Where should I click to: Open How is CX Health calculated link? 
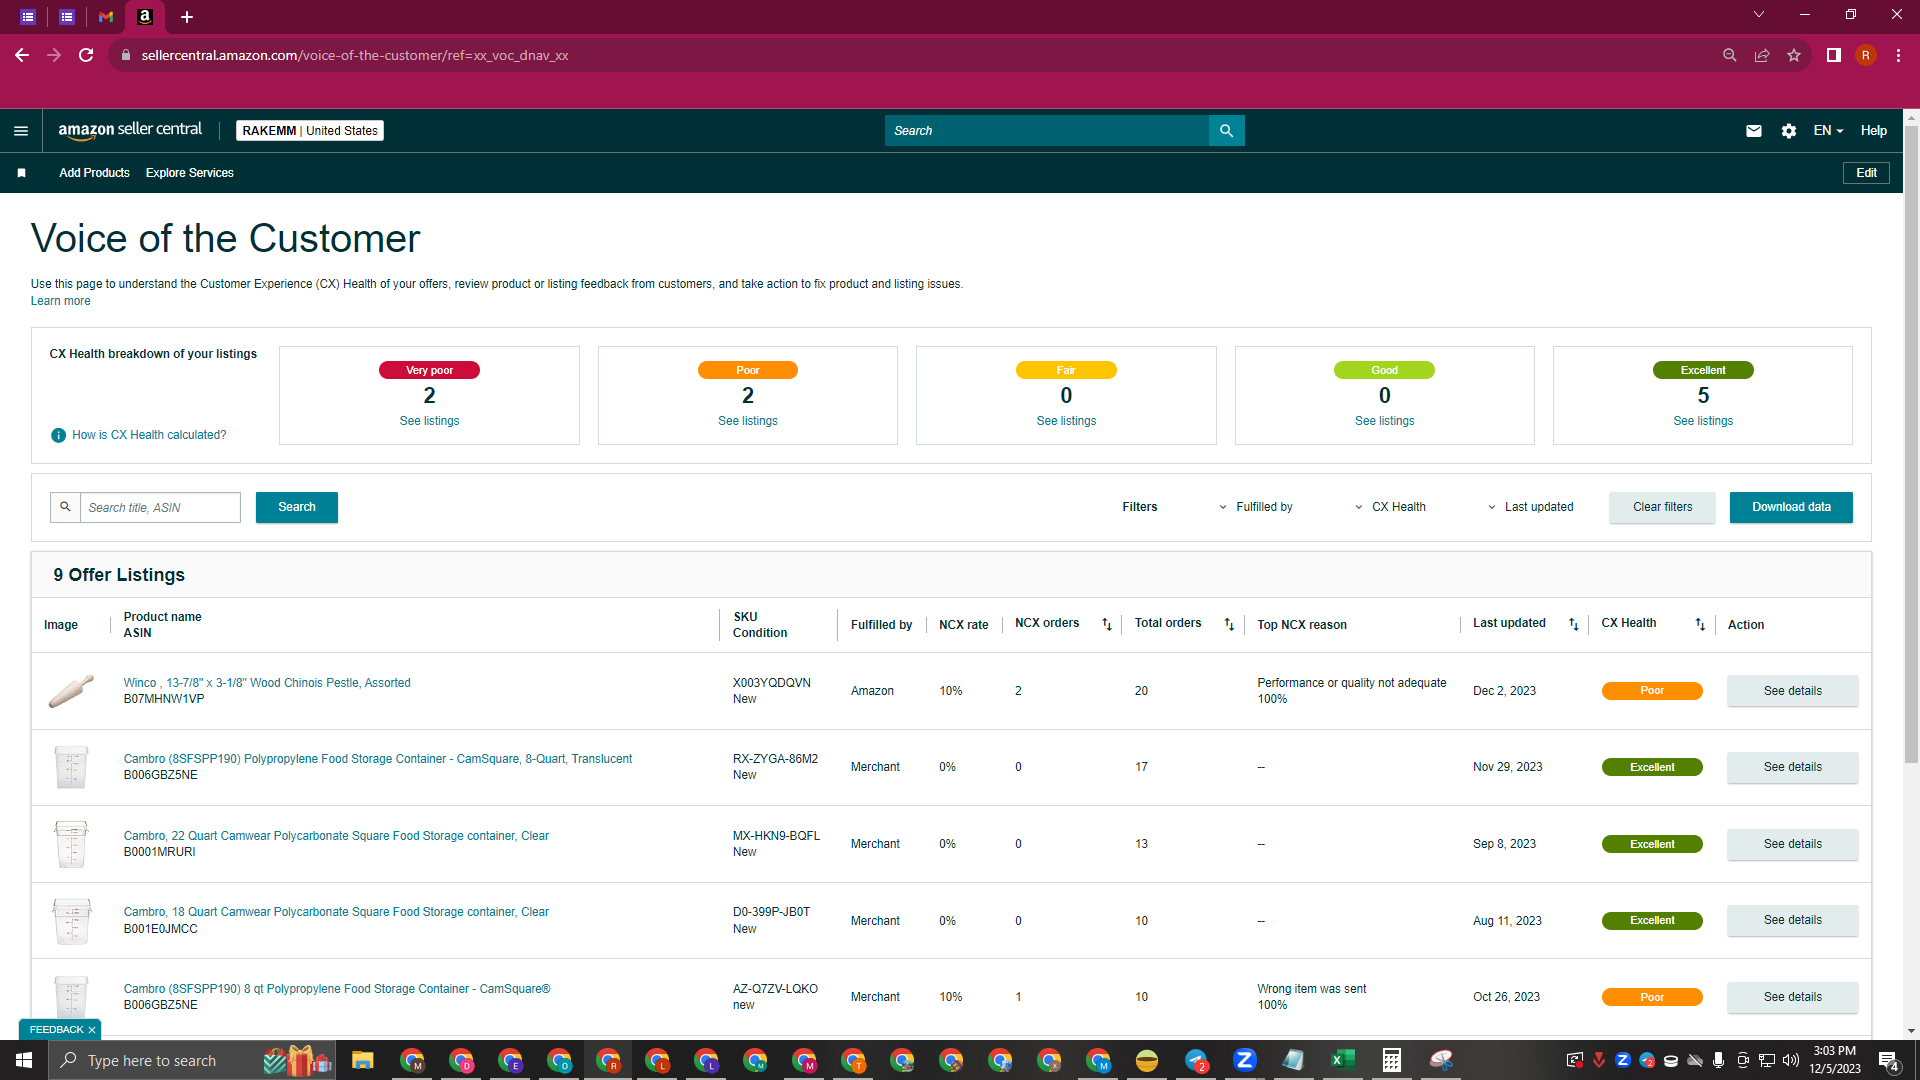[x=149, y=435]
